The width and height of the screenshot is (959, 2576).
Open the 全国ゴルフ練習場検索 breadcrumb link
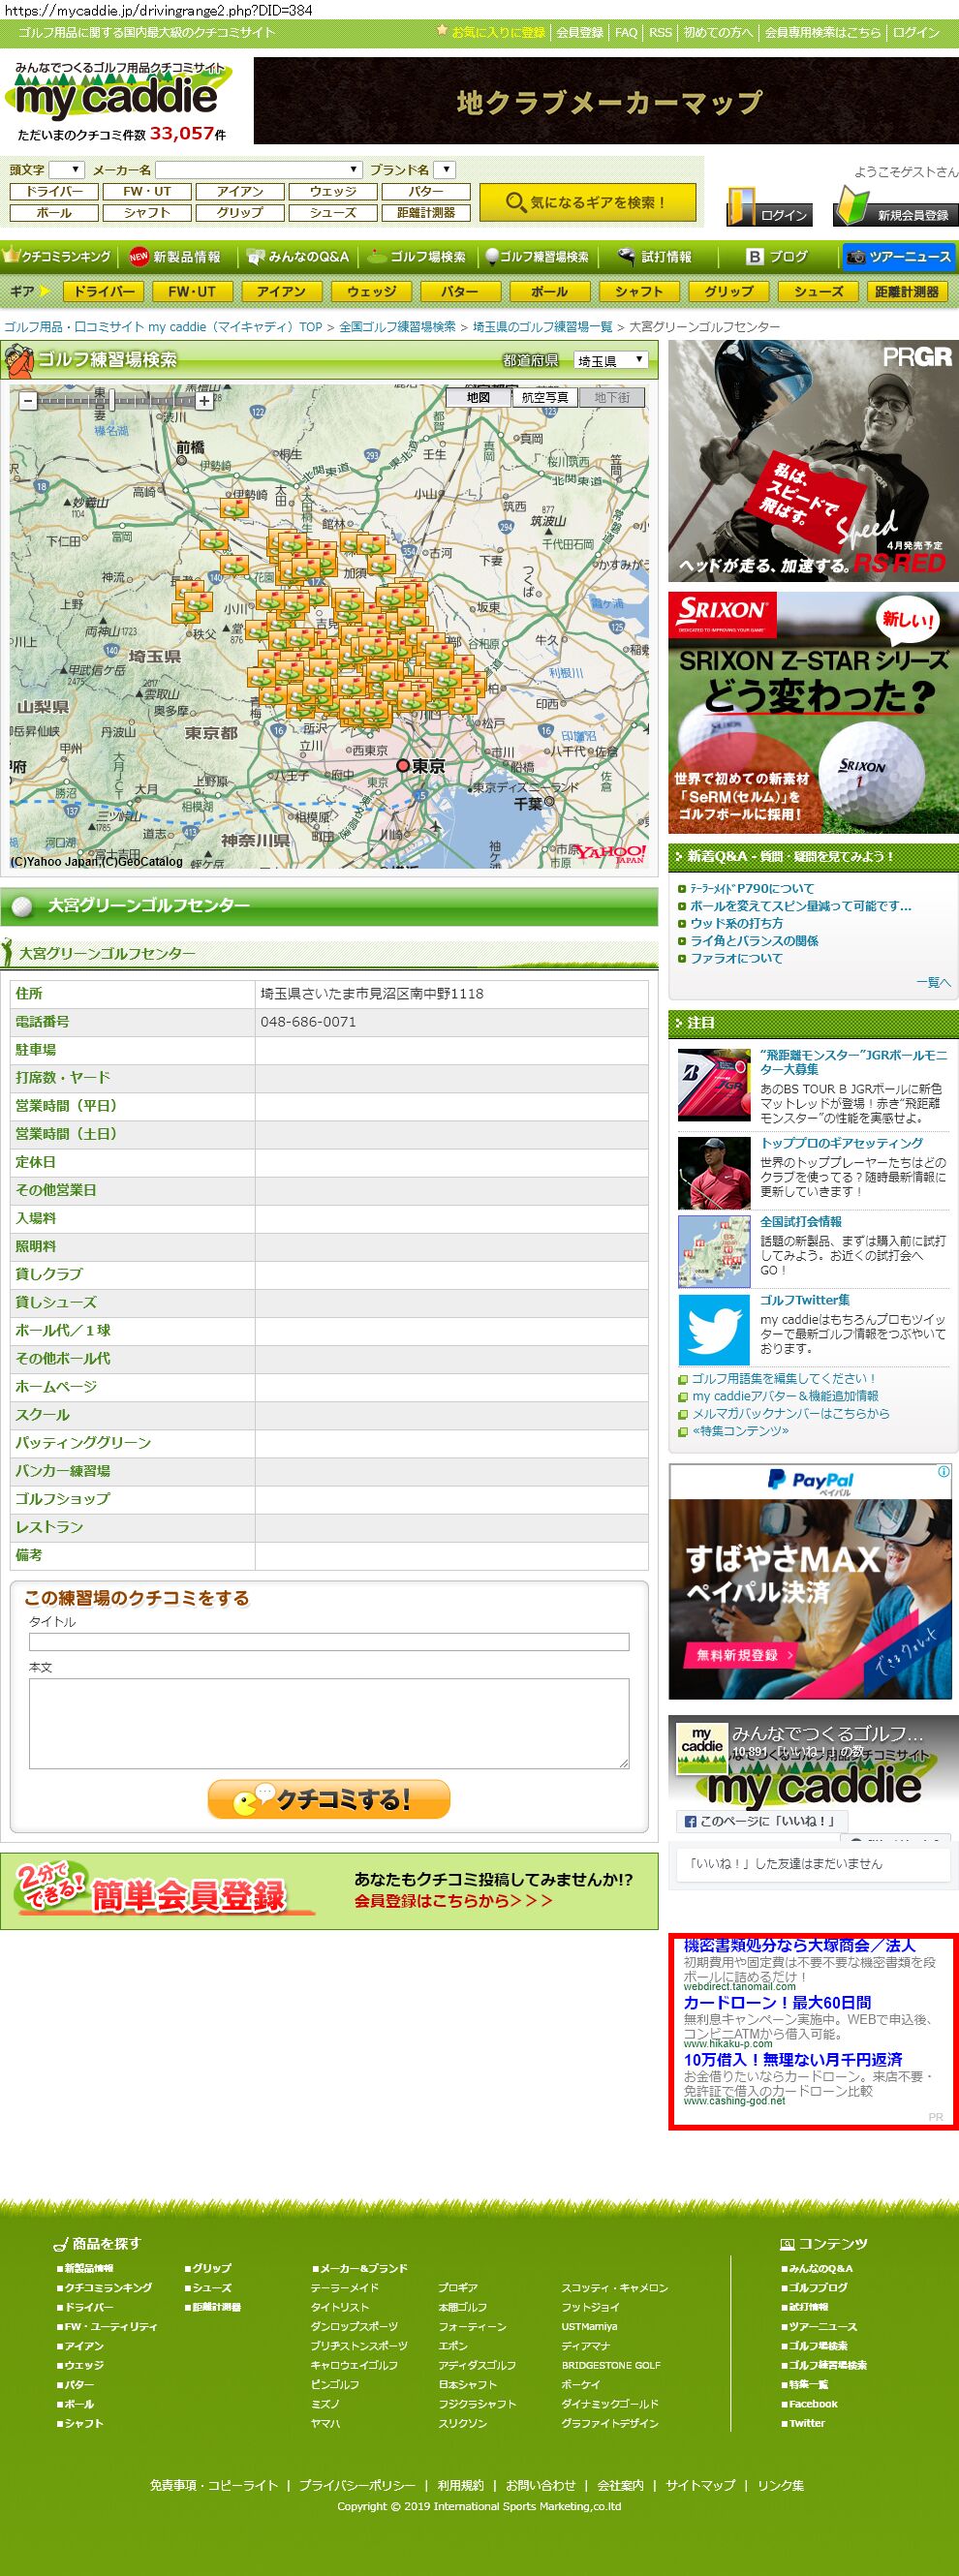(x=397, y=327)
